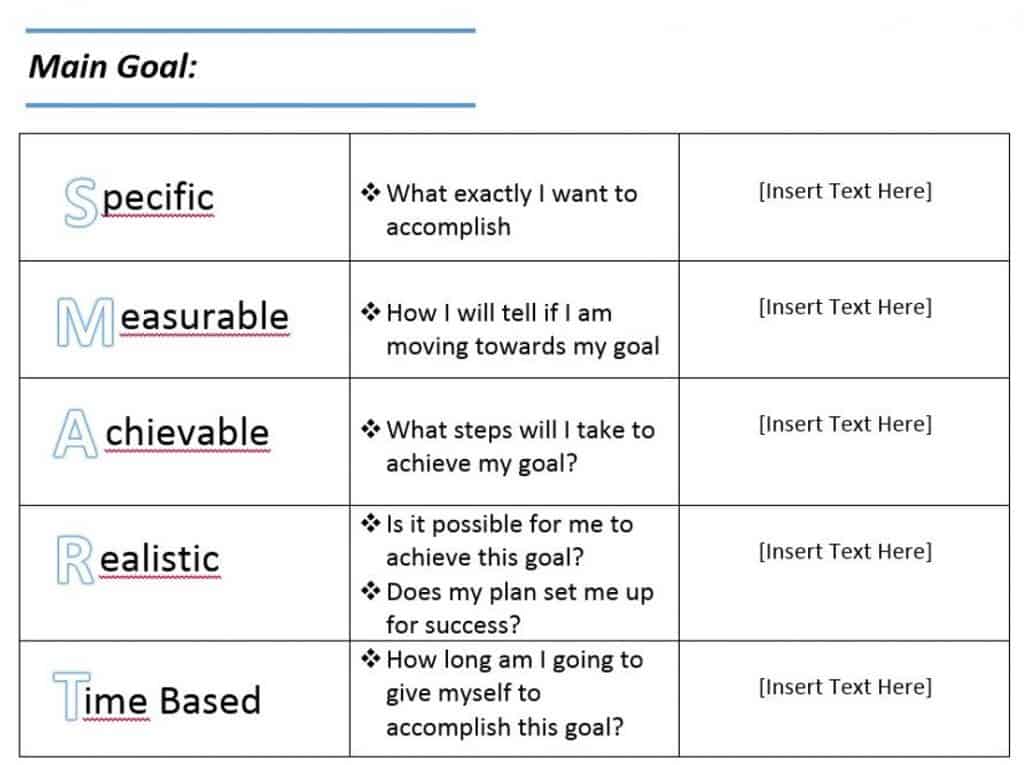
Task: Click the text 'Is it possible for me to'
Action: click(x=509, y=524)
